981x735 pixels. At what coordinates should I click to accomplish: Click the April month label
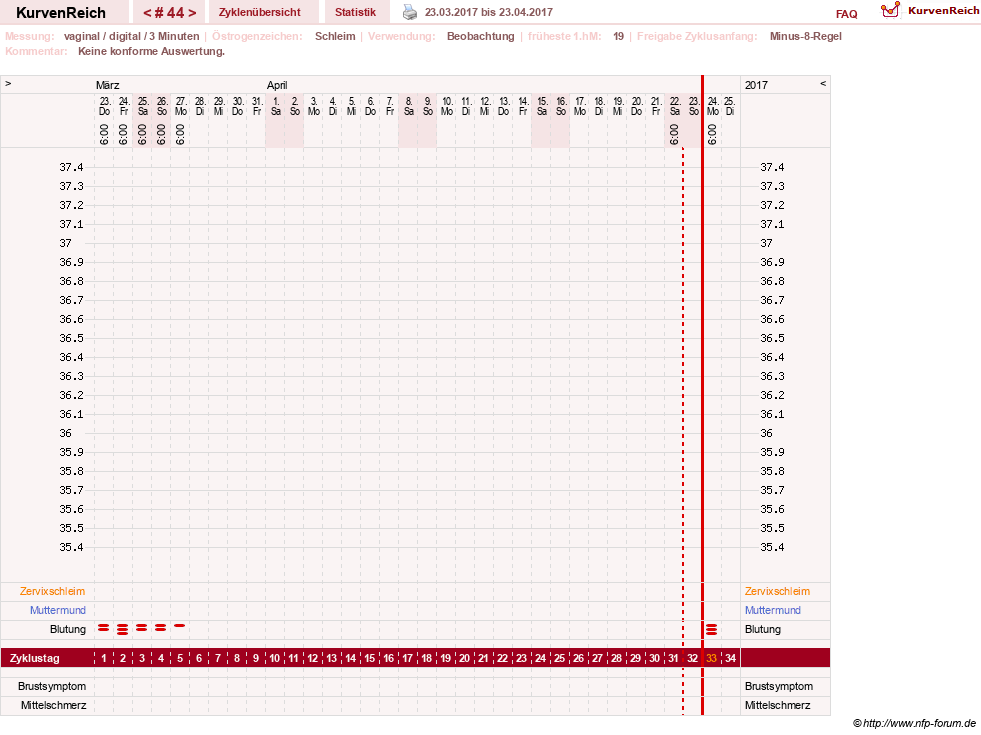click(277, 85)
